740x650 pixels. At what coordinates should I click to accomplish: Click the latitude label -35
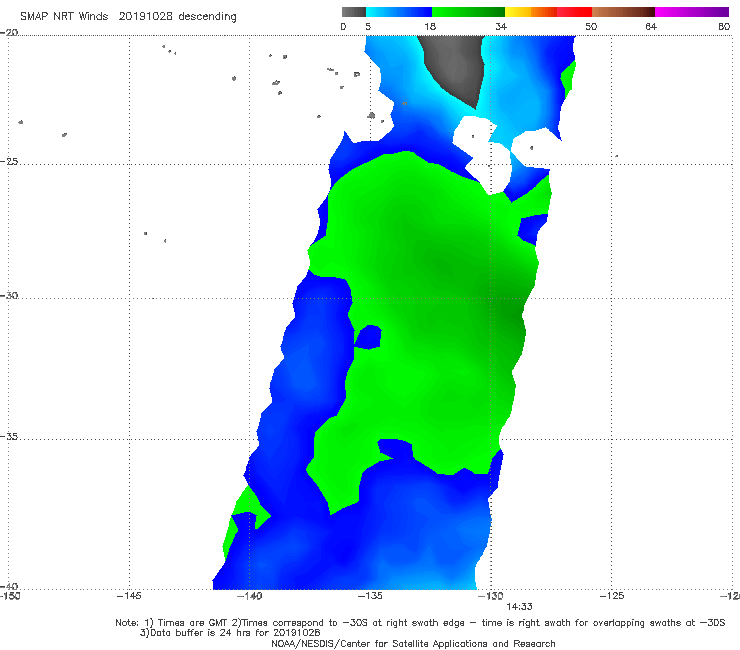pyautogui.click(x=9, y=437)
